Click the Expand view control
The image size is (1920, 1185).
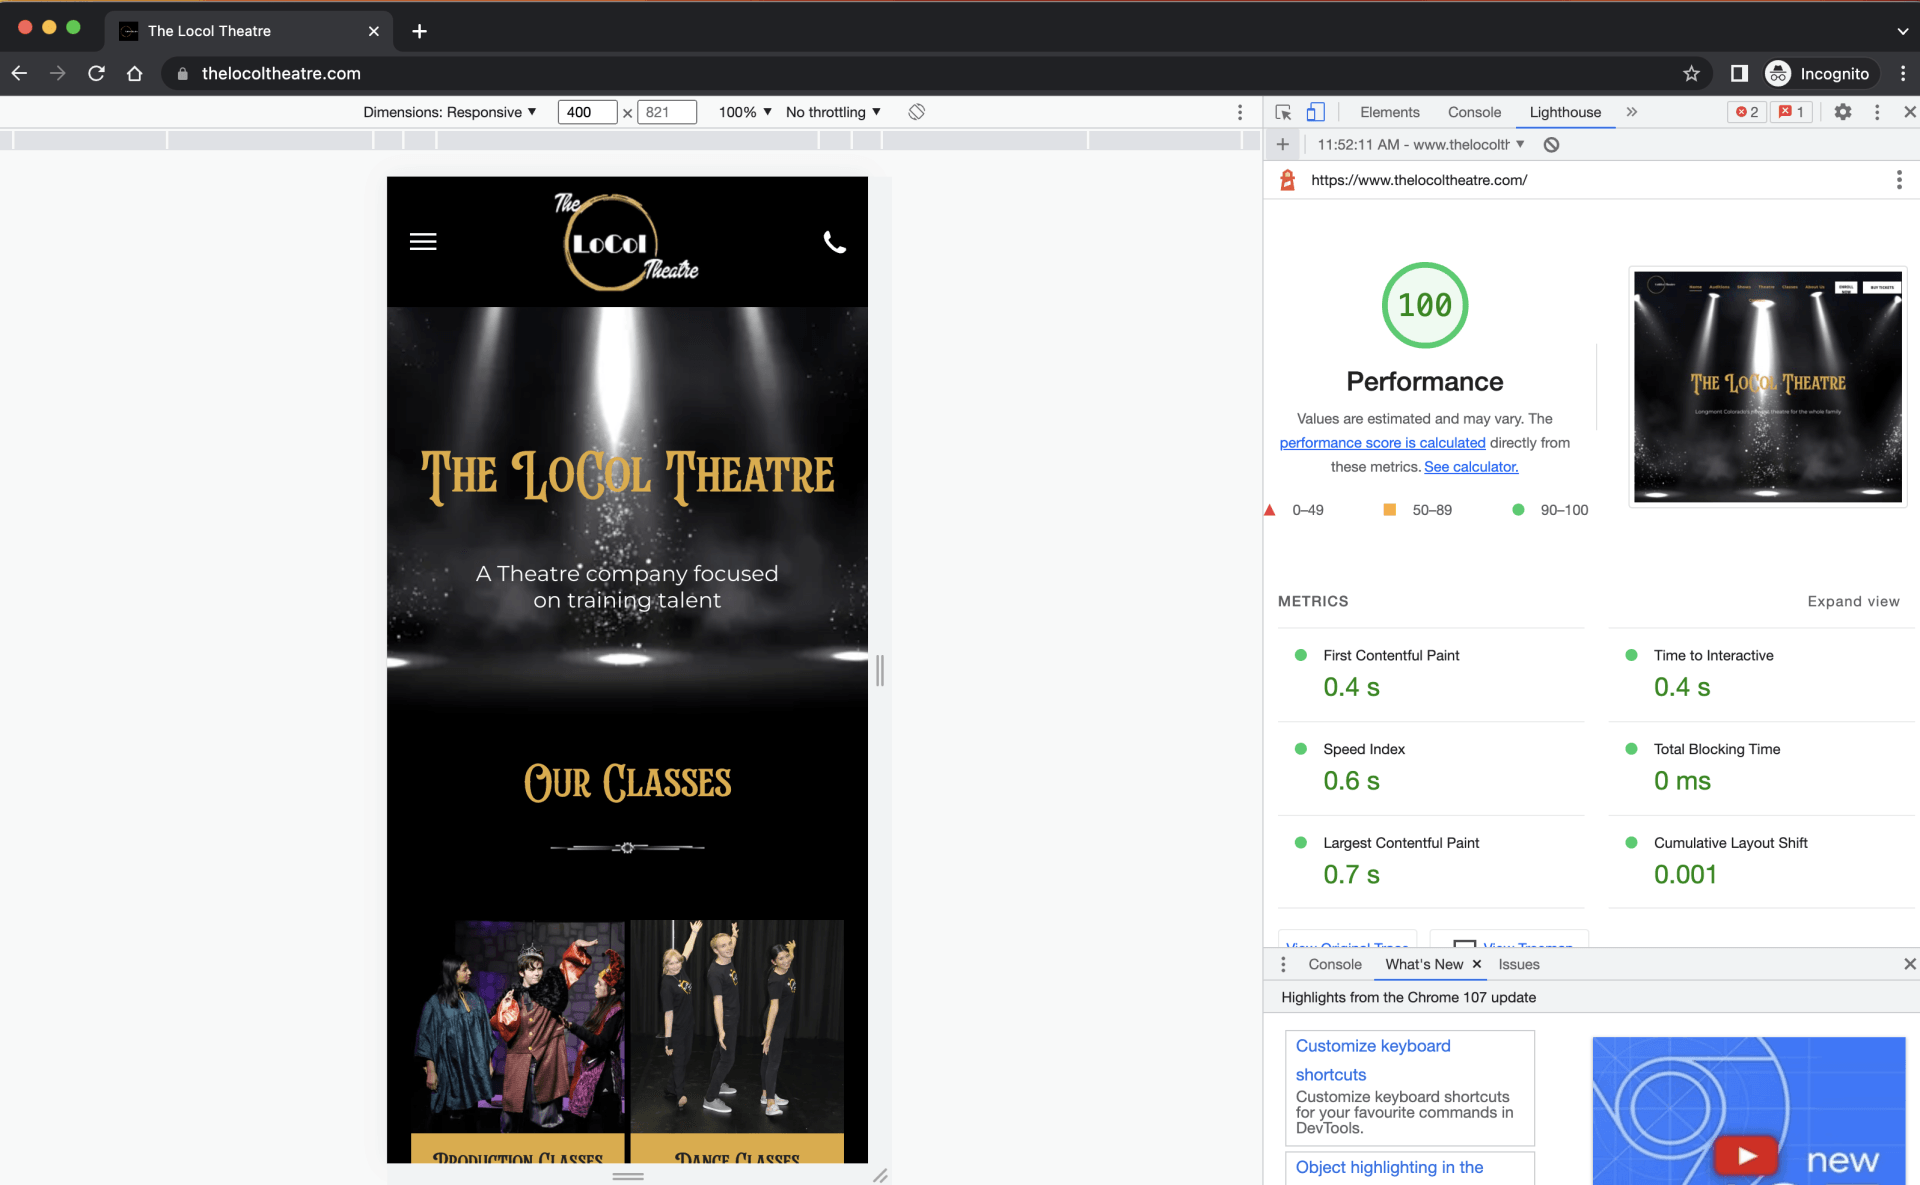coord(1853,601)
